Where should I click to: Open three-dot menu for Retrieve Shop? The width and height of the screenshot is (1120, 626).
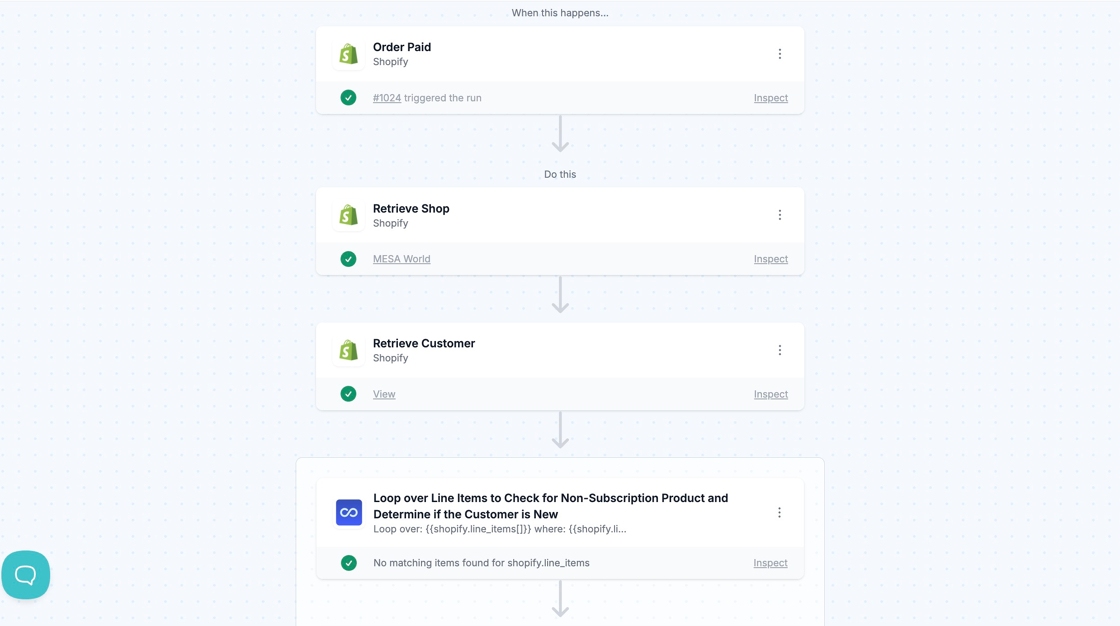[780, 215]
